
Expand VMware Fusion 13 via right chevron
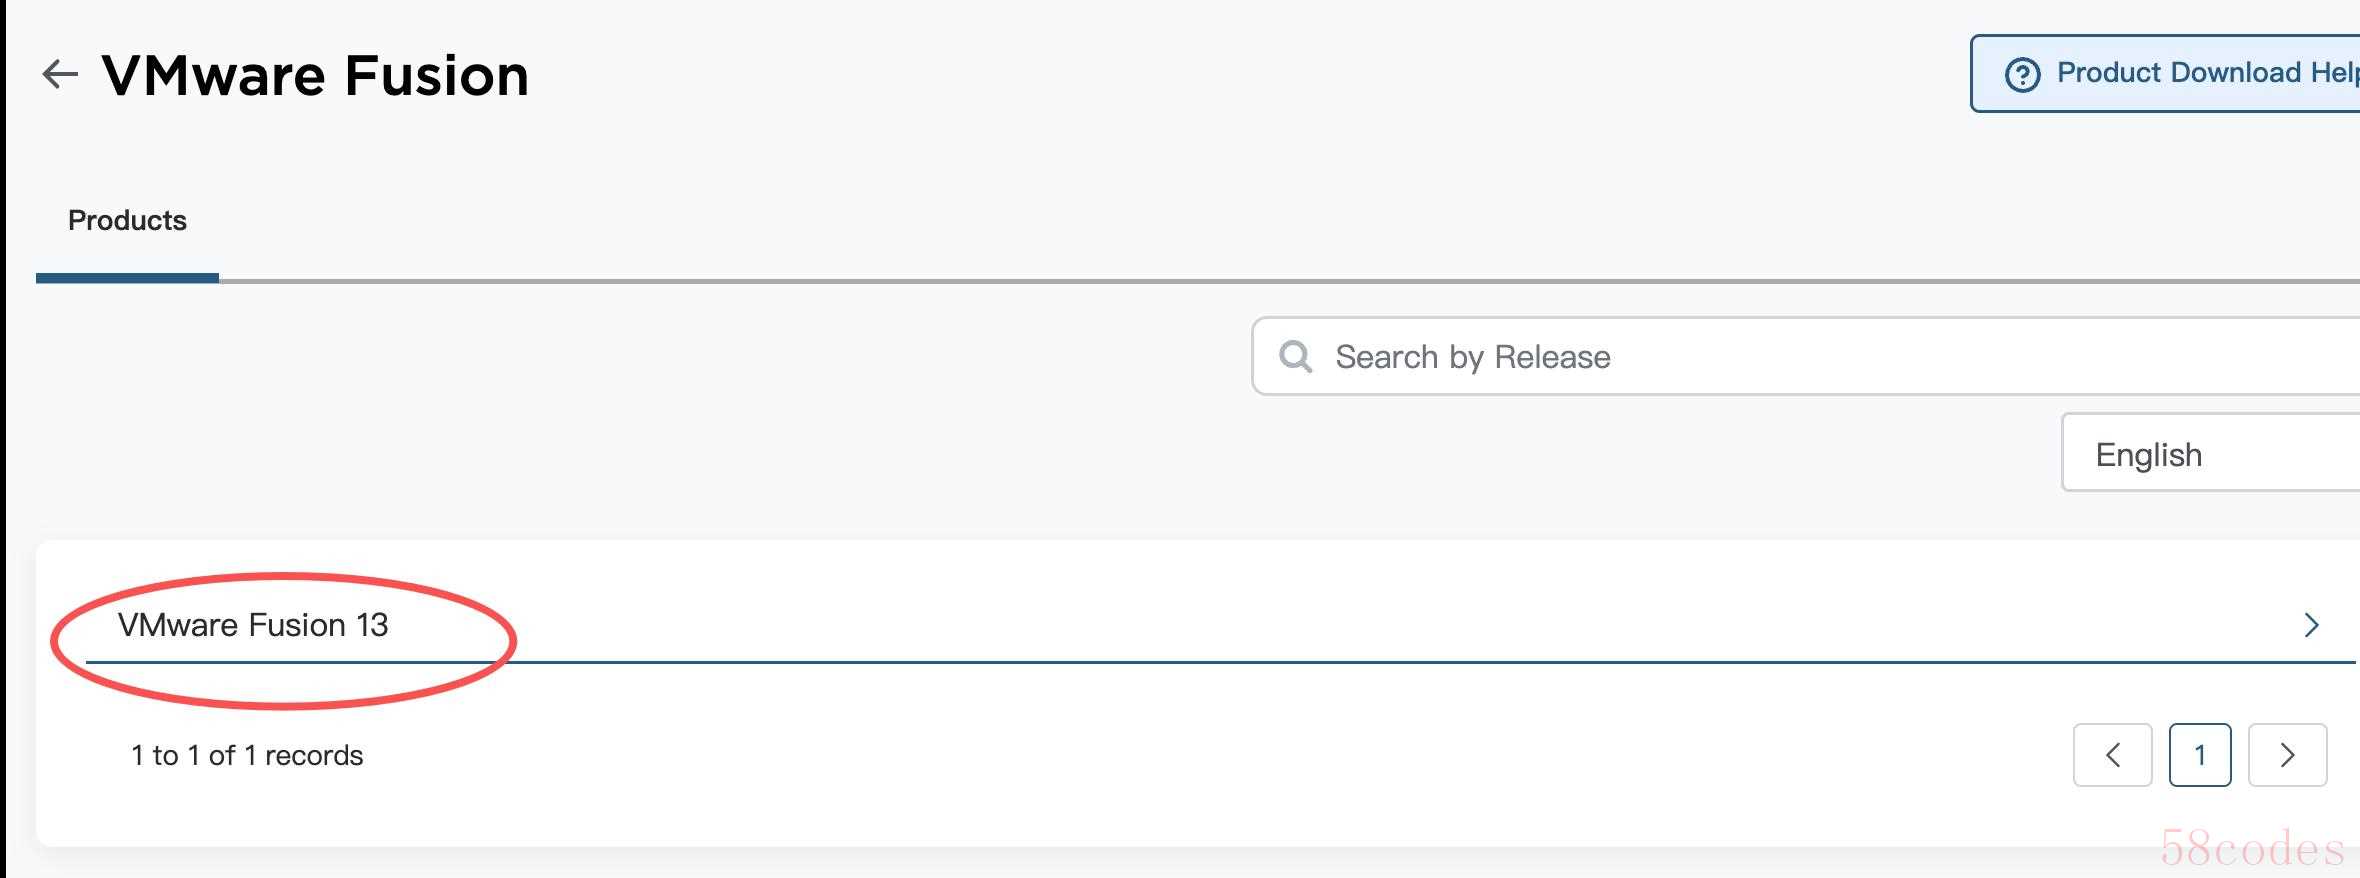click(x=2311, y=625)
